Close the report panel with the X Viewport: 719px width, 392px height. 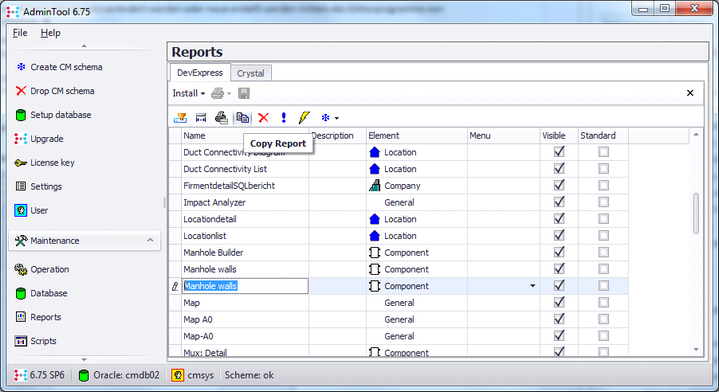[690, 93]
